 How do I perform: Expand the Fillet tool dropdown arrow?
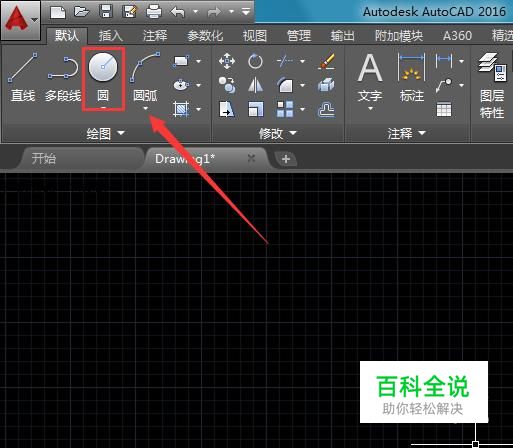pos(303,85)
